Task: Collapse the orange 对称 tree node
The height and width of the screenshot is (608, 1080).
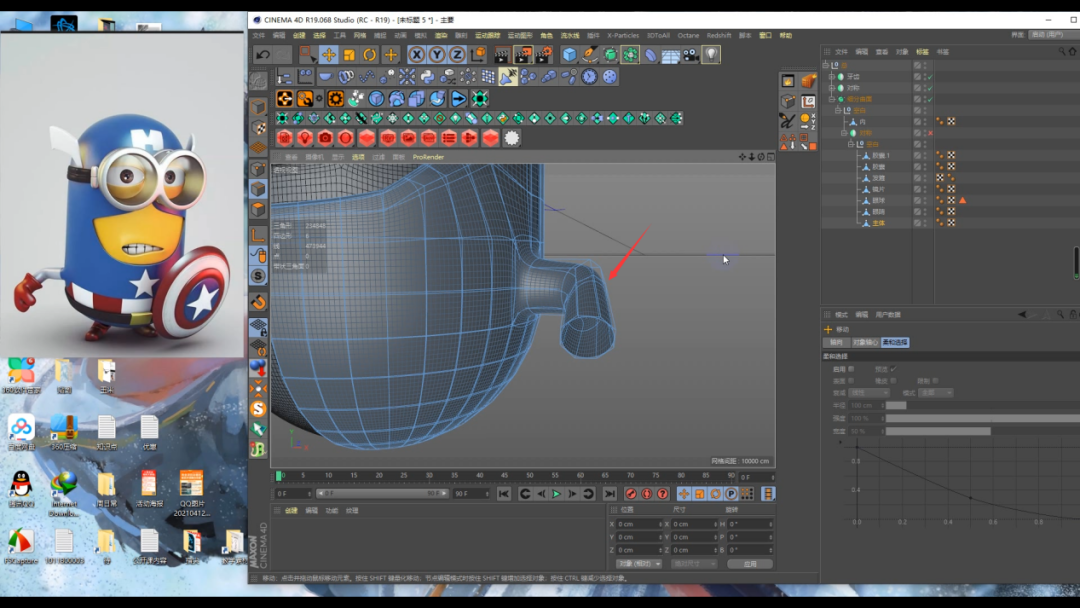Action: pyautogui.click(x=844, y=133)
